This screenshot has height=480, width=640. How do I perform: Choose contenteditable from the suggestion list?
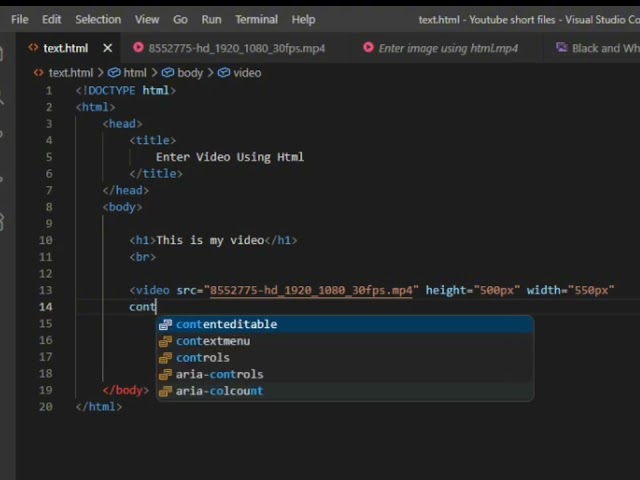click(345, 324)
